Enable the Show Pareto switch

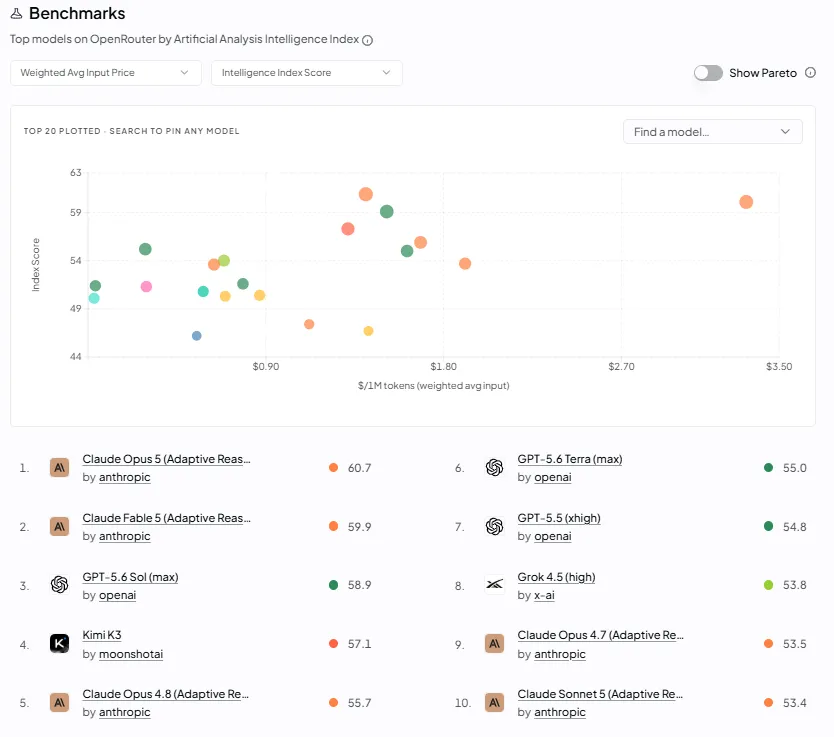click(x=708, y=73)
